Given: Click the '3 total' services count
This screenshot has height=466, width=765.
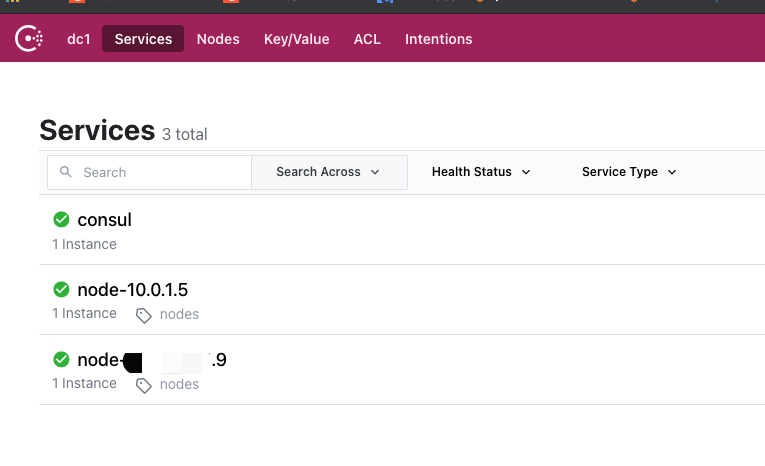Looking at the screenshot, I should click(184, 134).
